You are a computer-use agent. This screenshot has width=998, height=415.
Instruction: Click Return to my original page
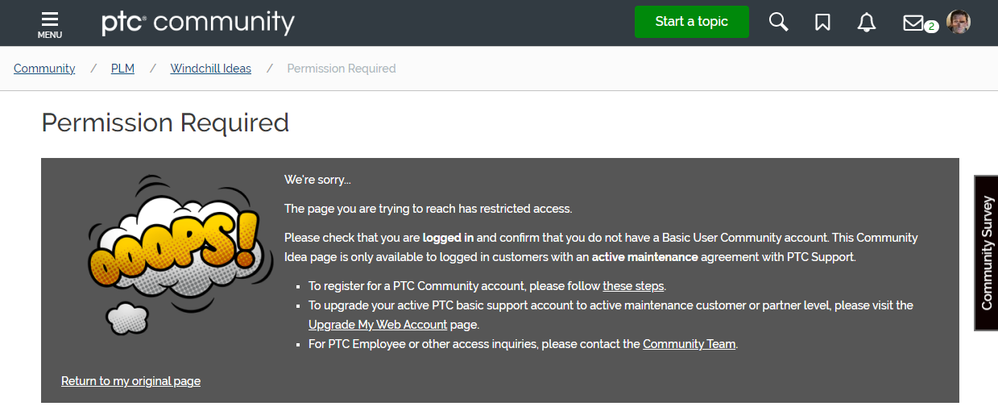(131, 381)
